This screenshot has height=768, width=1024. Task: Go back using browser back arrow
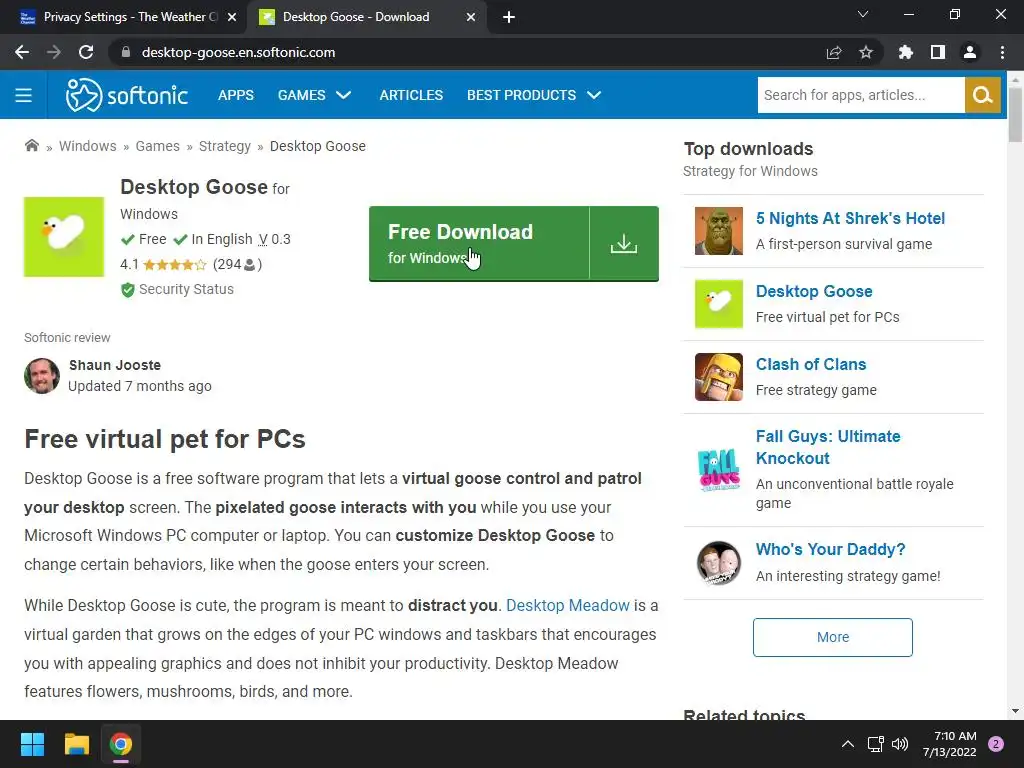coord(22,52)
